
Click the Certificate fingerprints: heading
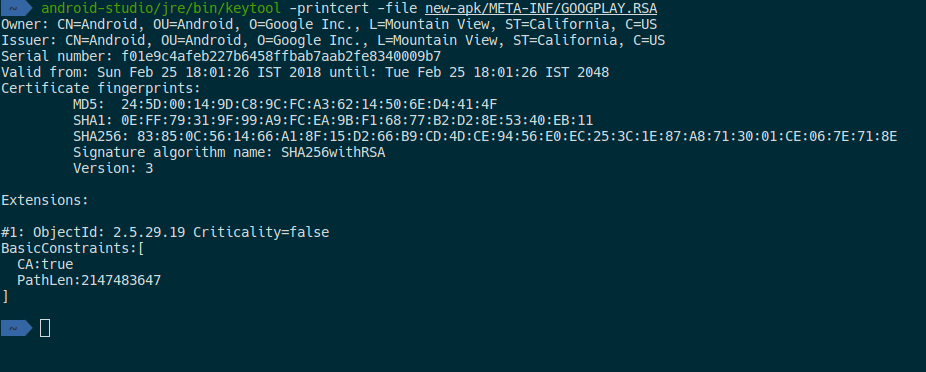(x=101, y=89)
